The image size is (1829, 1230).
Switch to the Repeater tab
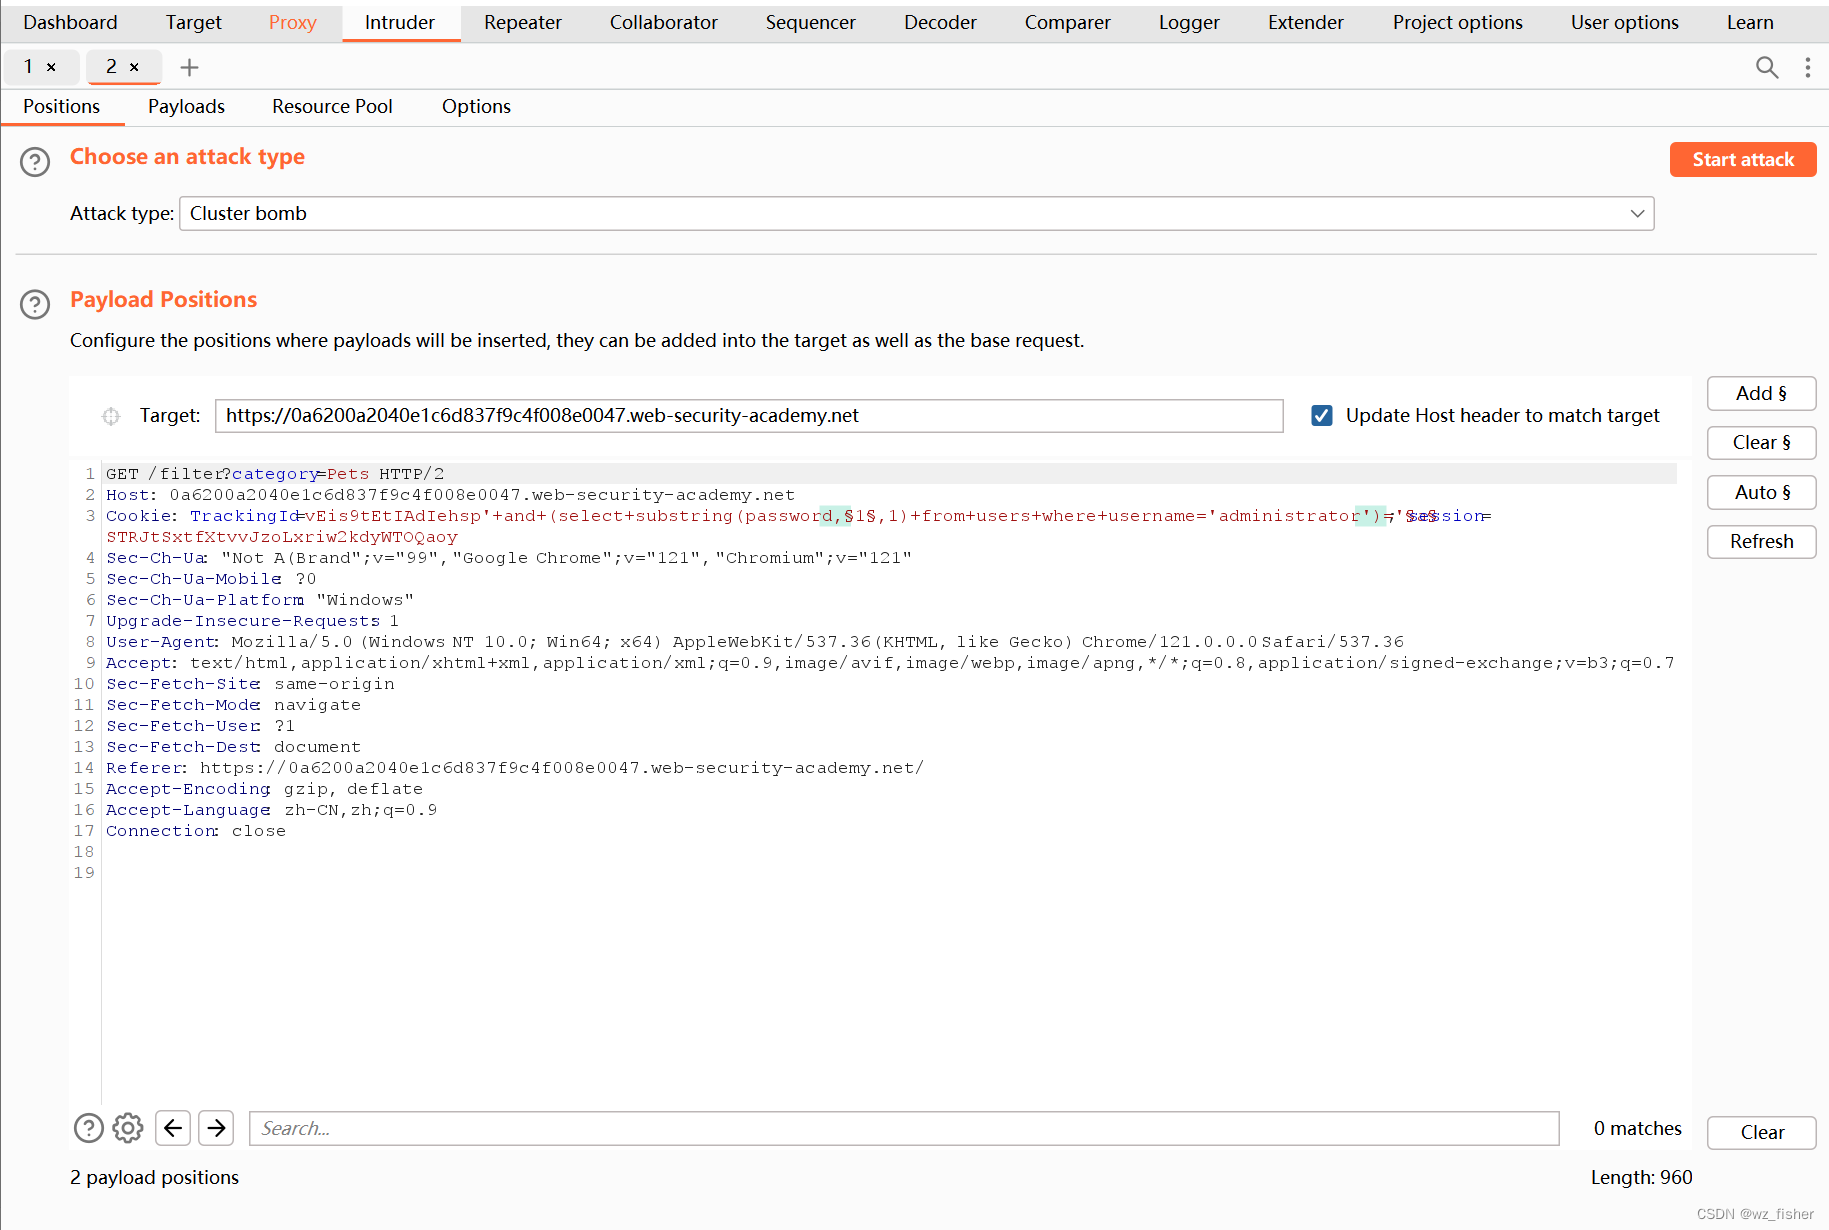[521, 22]
